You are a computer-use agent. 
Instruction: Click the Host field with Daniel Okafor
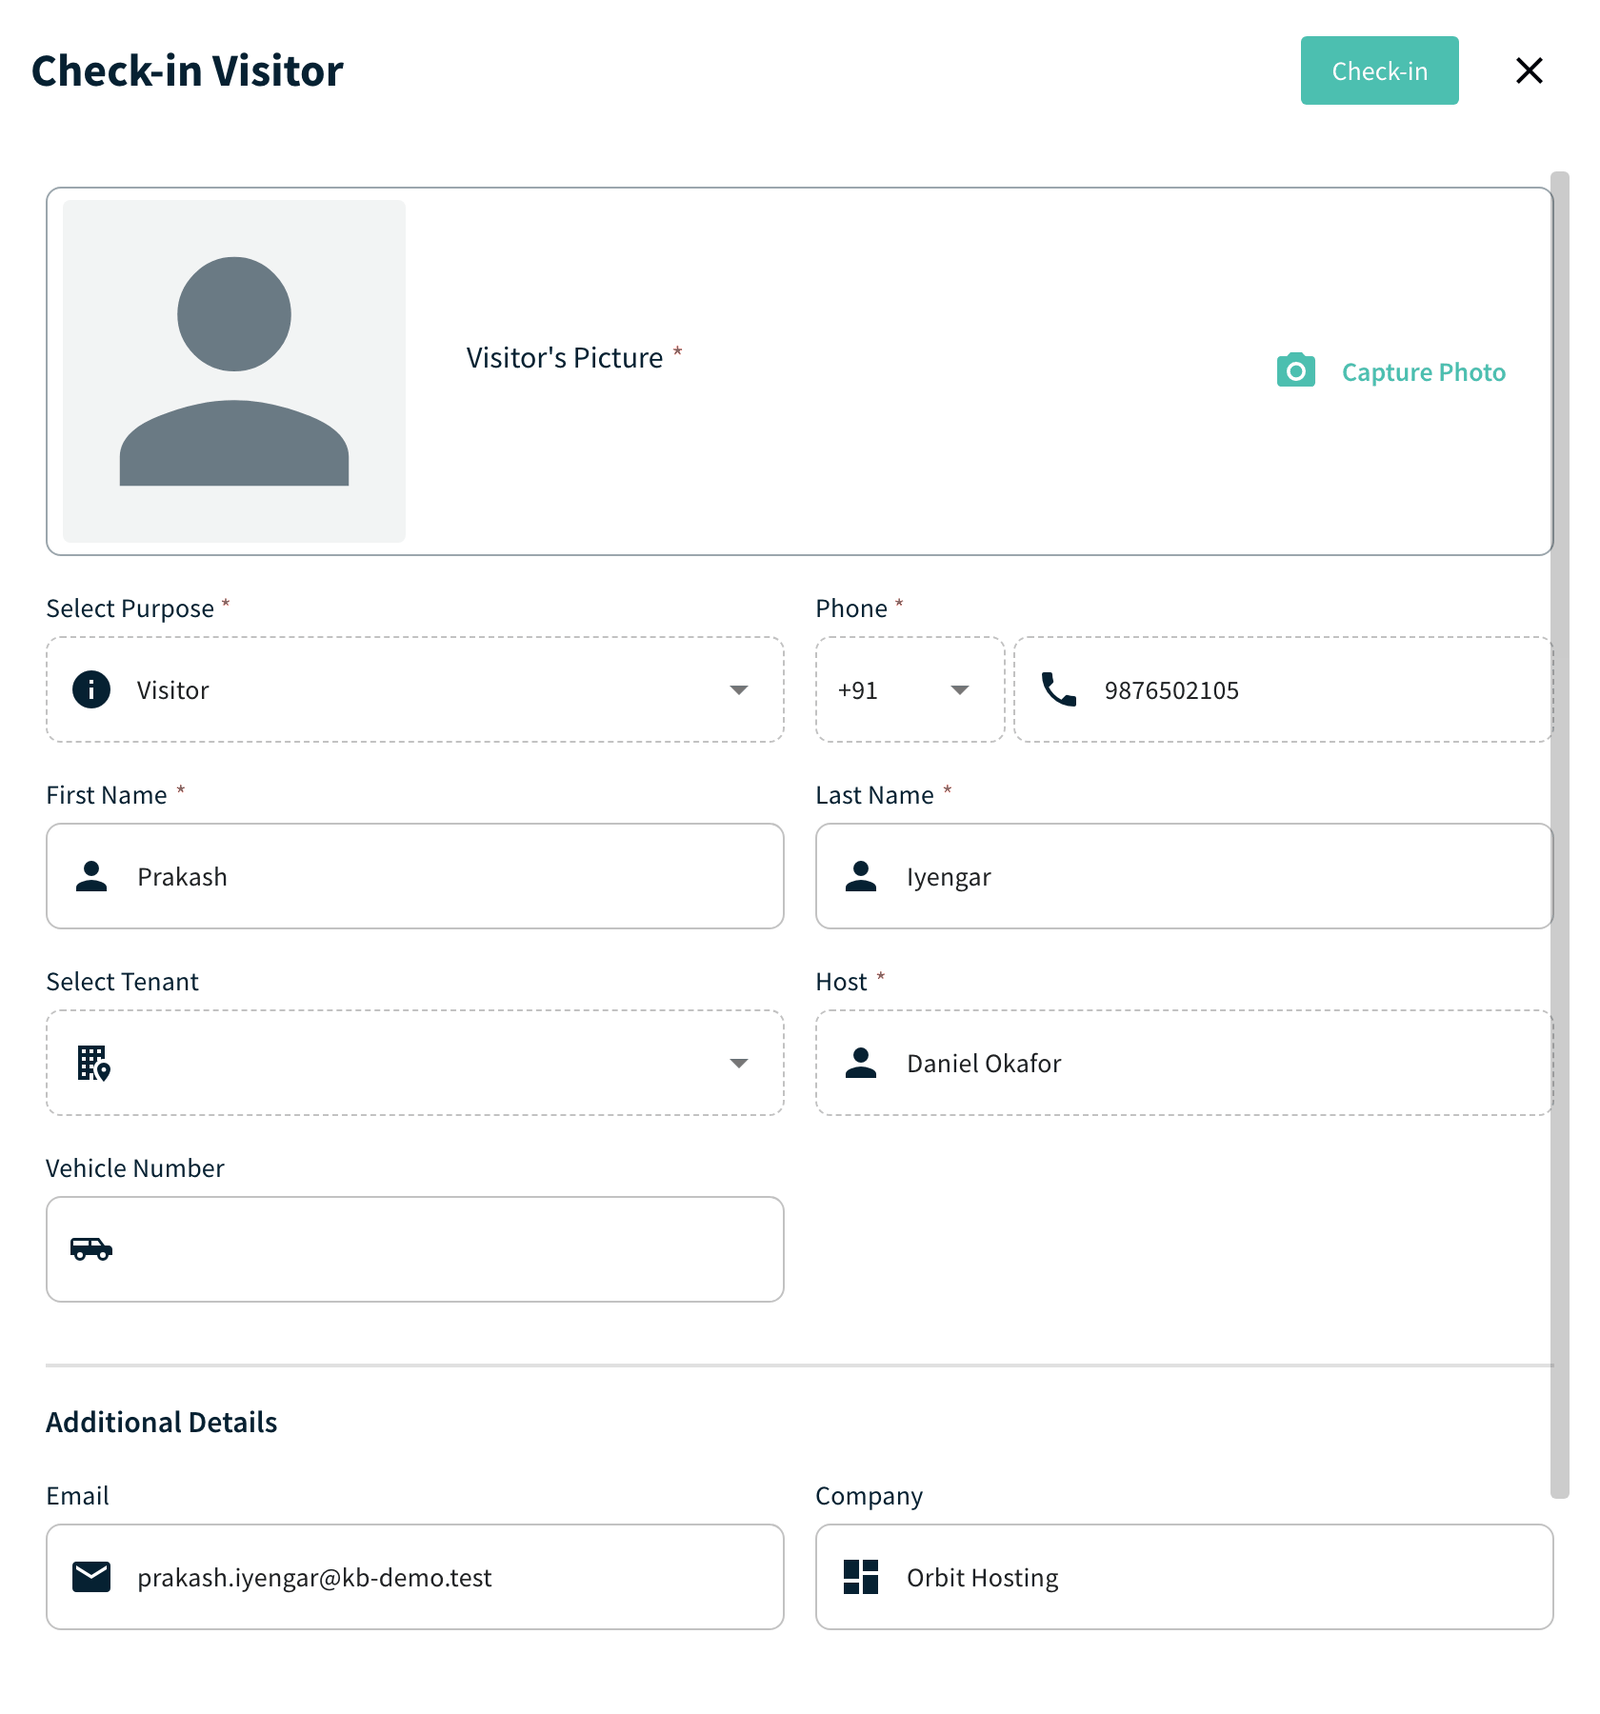click(1184, 1063)
